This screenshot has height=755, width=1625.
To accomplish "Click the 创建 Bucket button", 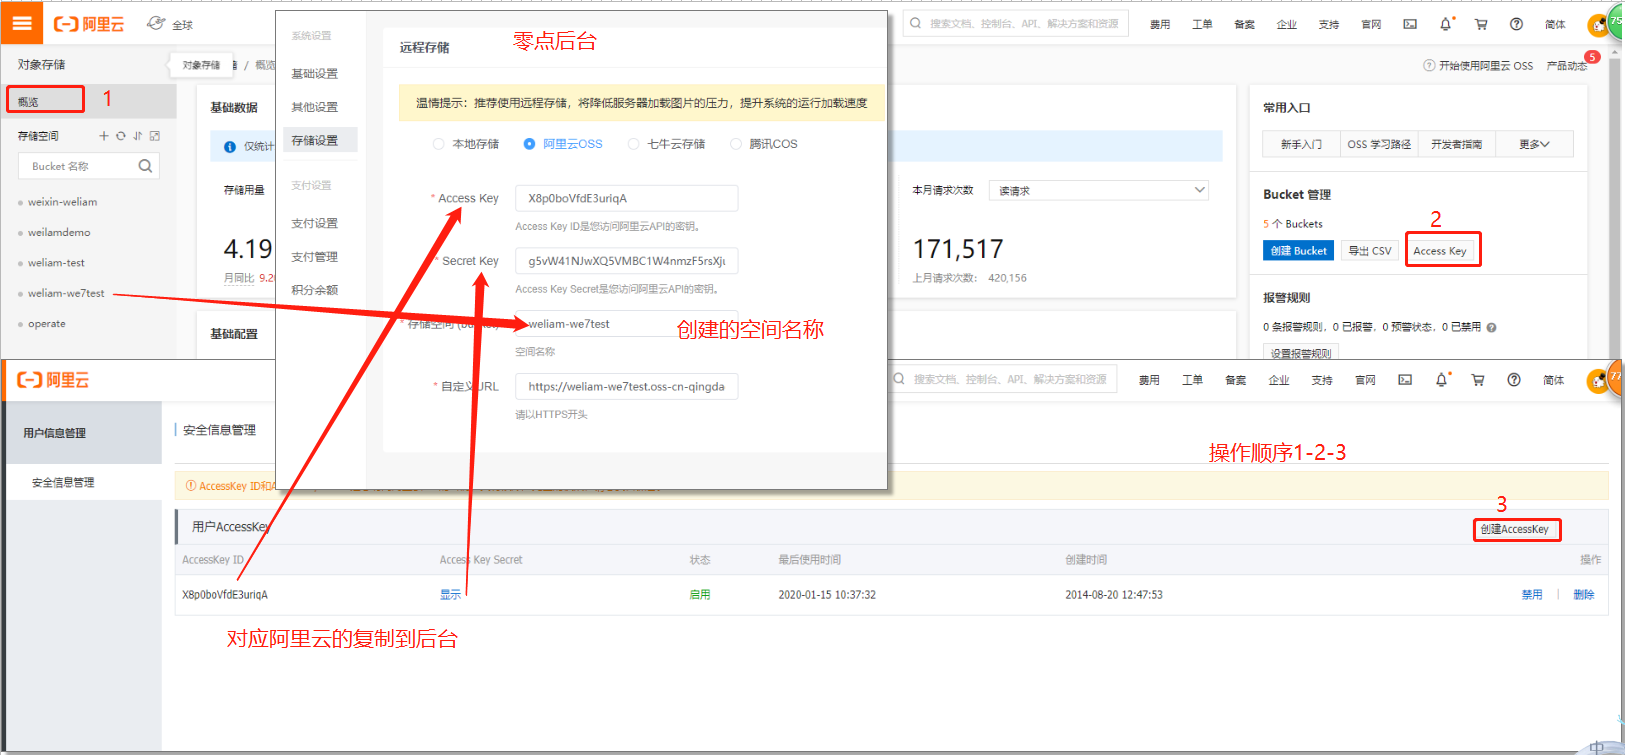I will click(x=1298, y=250).
